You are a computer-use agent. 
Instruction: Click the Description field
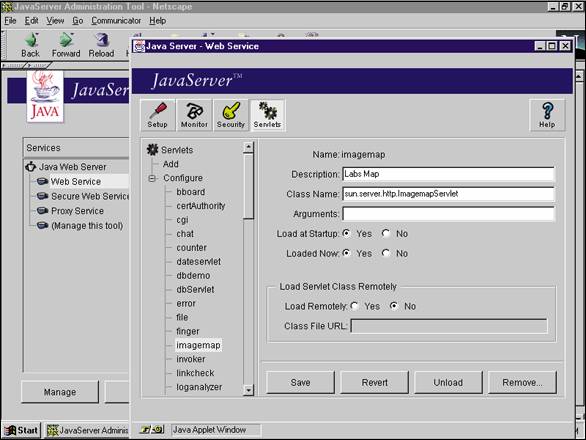448,174
